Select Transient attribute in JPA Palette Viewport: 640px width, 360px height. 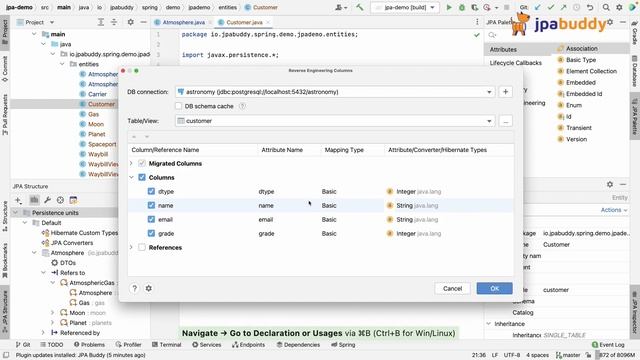coord(578,128)
